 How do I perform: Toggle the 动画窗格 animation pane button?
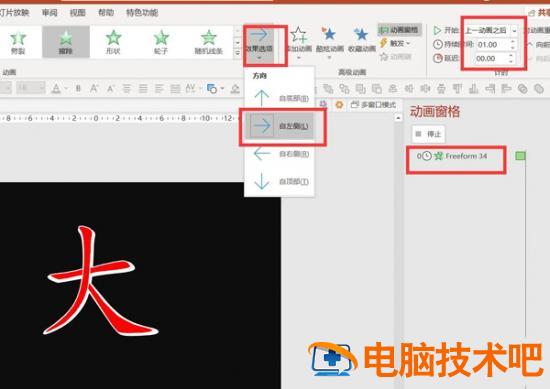(x=400, y=30)
